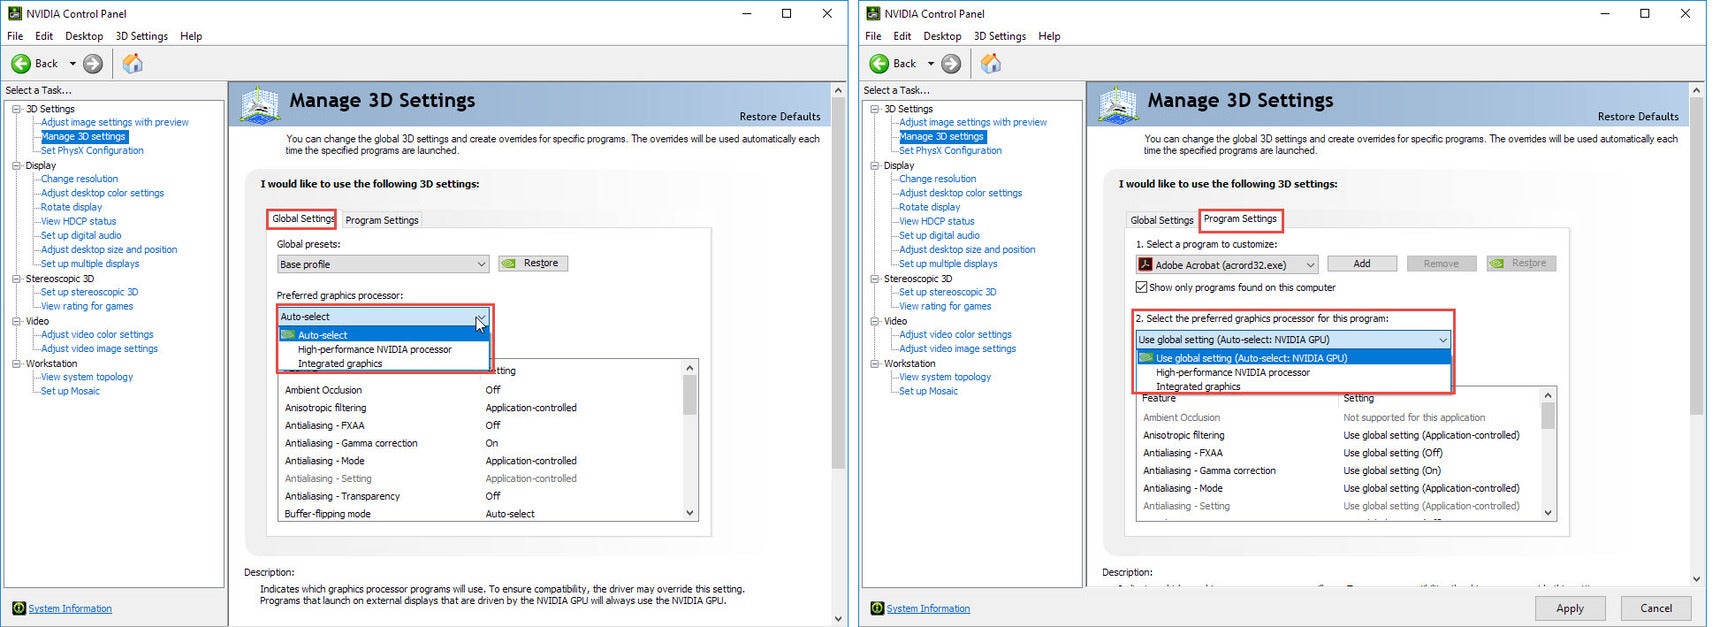Select Buffer-flipping mode row, left window
Viewport: 1720px width, 627px height.
point(479,514)
